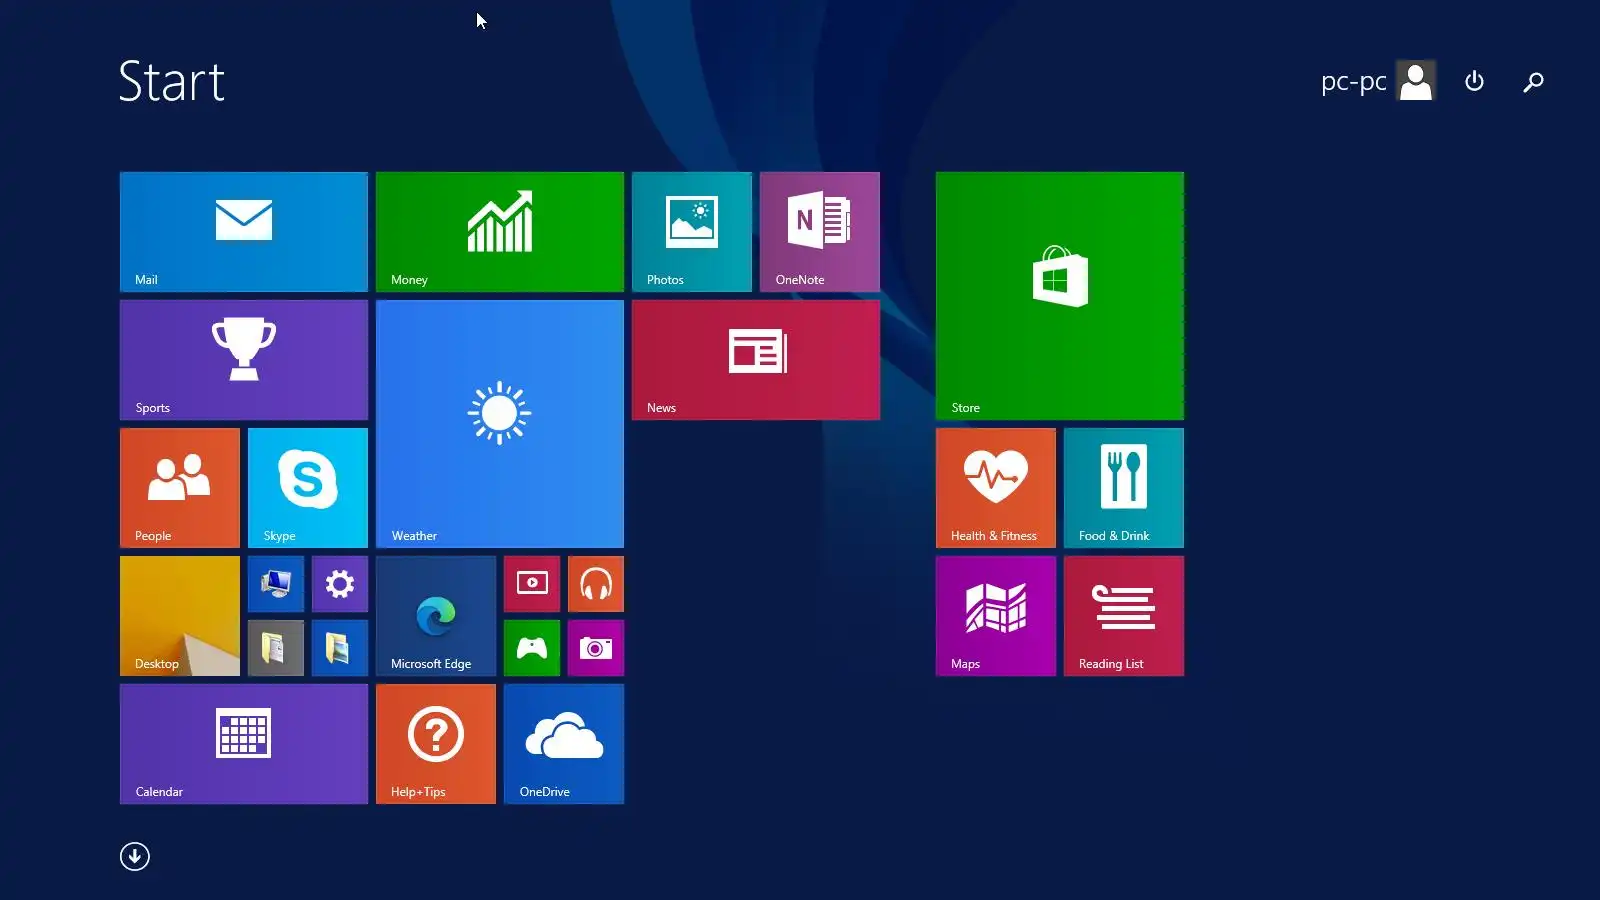The image size is (1600, 900).
Task: Launch the Store tile
Action: coord(1060,296)
